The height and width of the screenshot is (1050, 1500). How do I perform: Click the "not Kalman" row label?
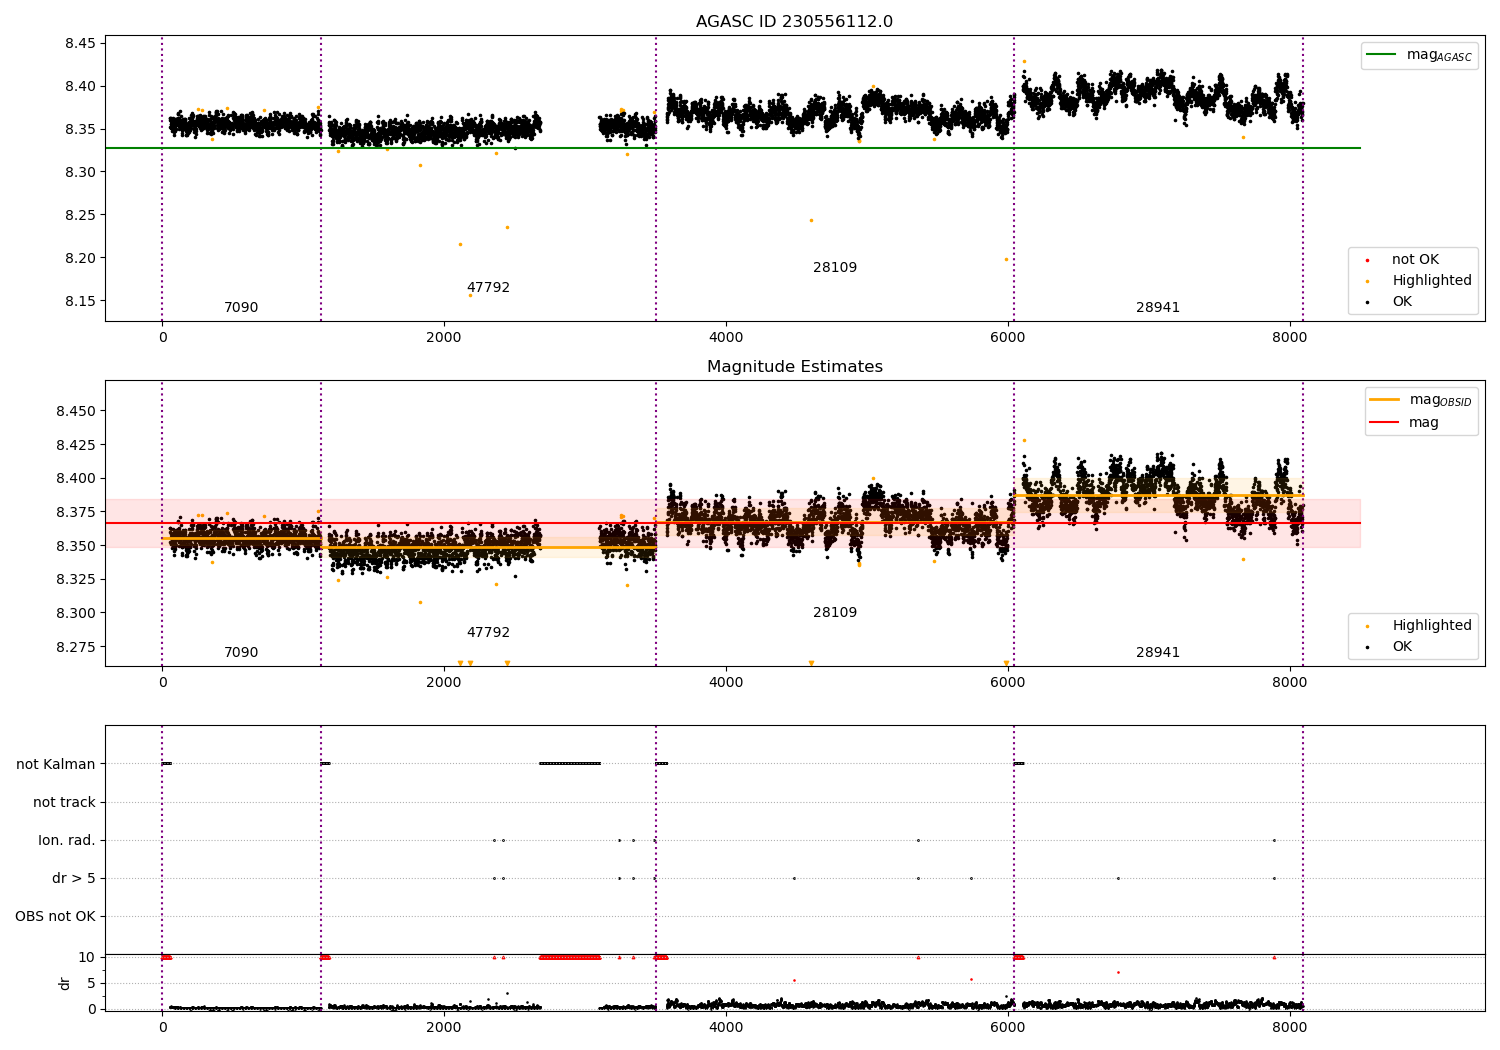[x=56, y=765]
